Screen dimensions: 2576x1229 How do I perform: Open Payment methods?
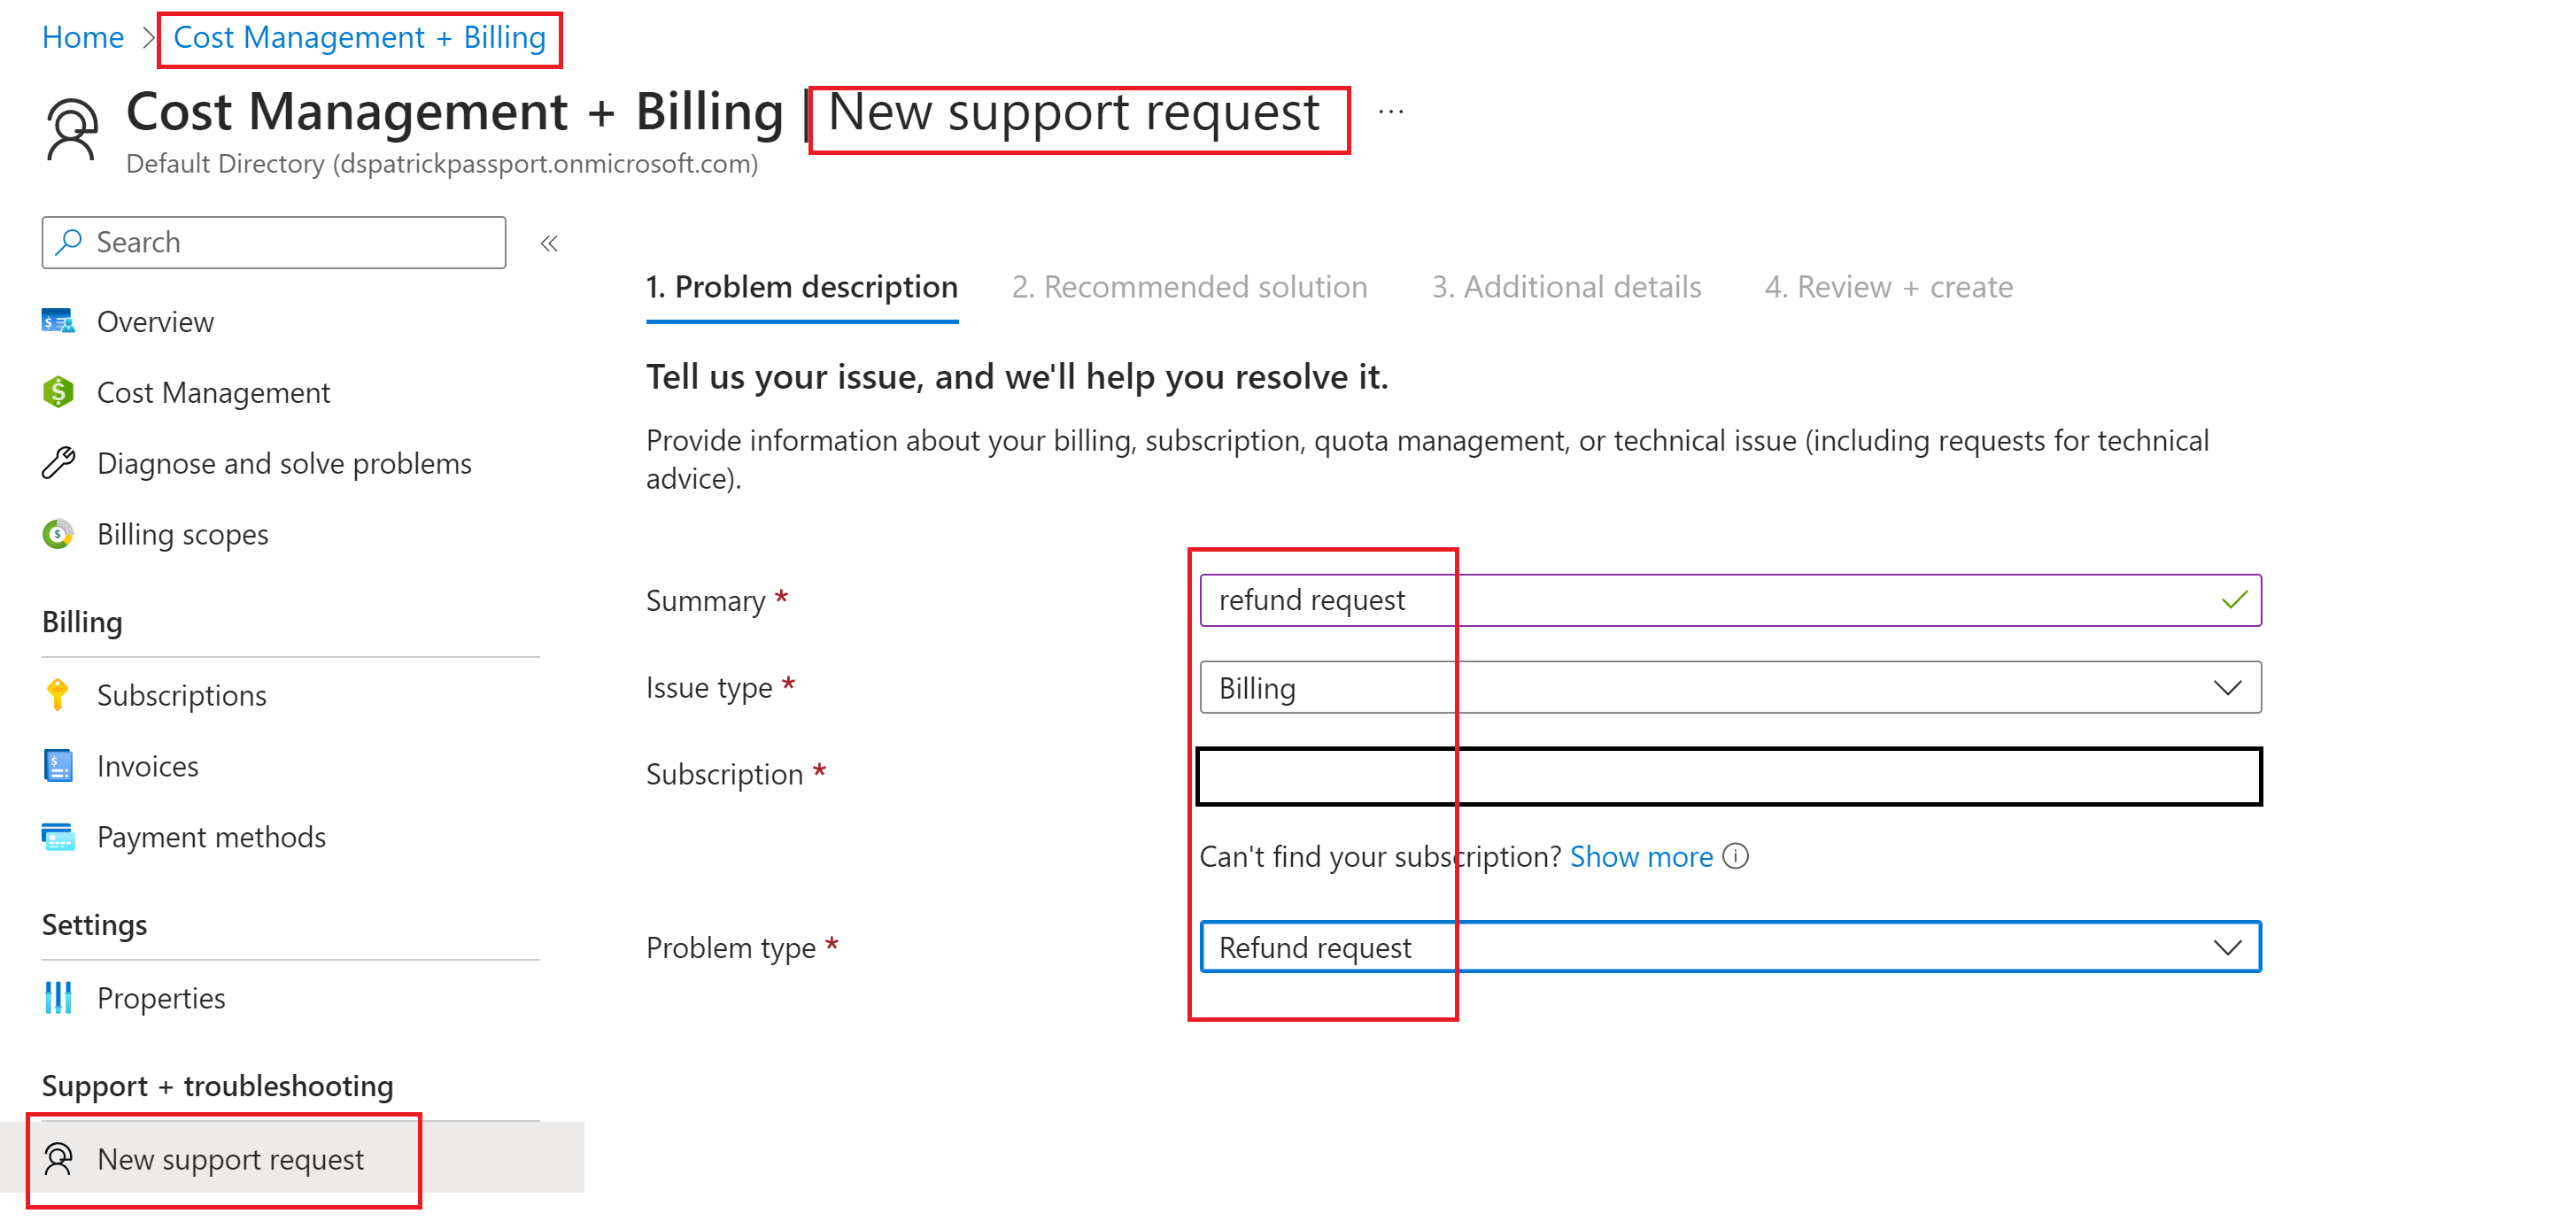click(211, 836)
